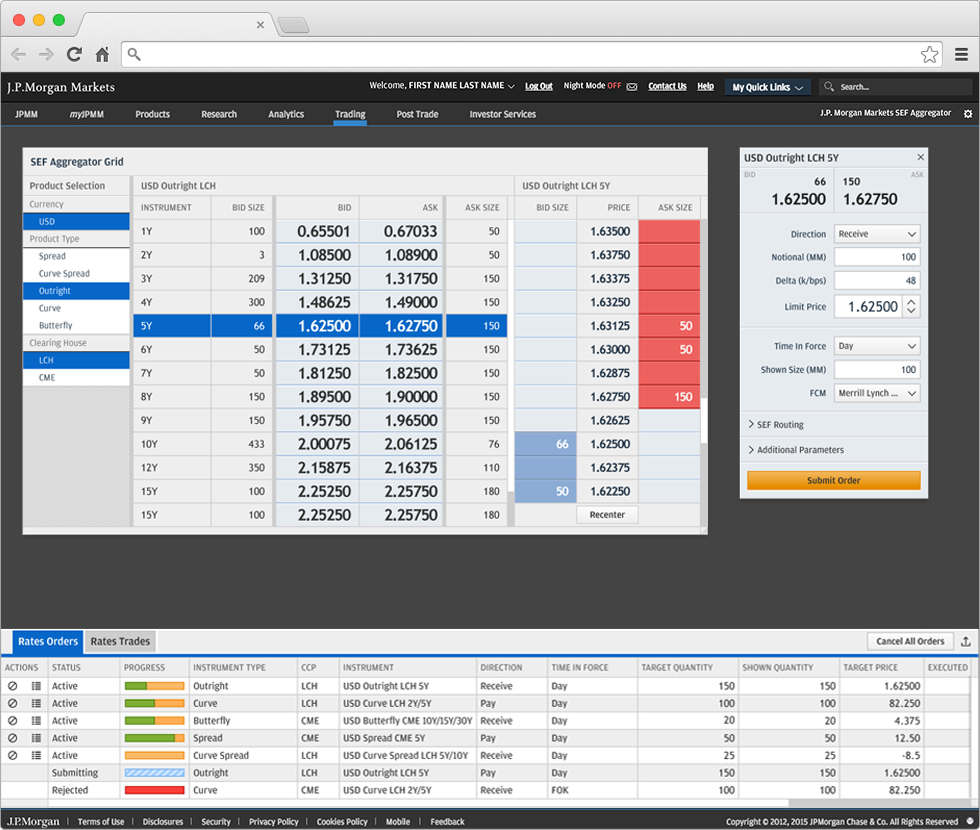Select Outright product type
The height and width of the screenshot is (830, 980).
tap(76, 291)
